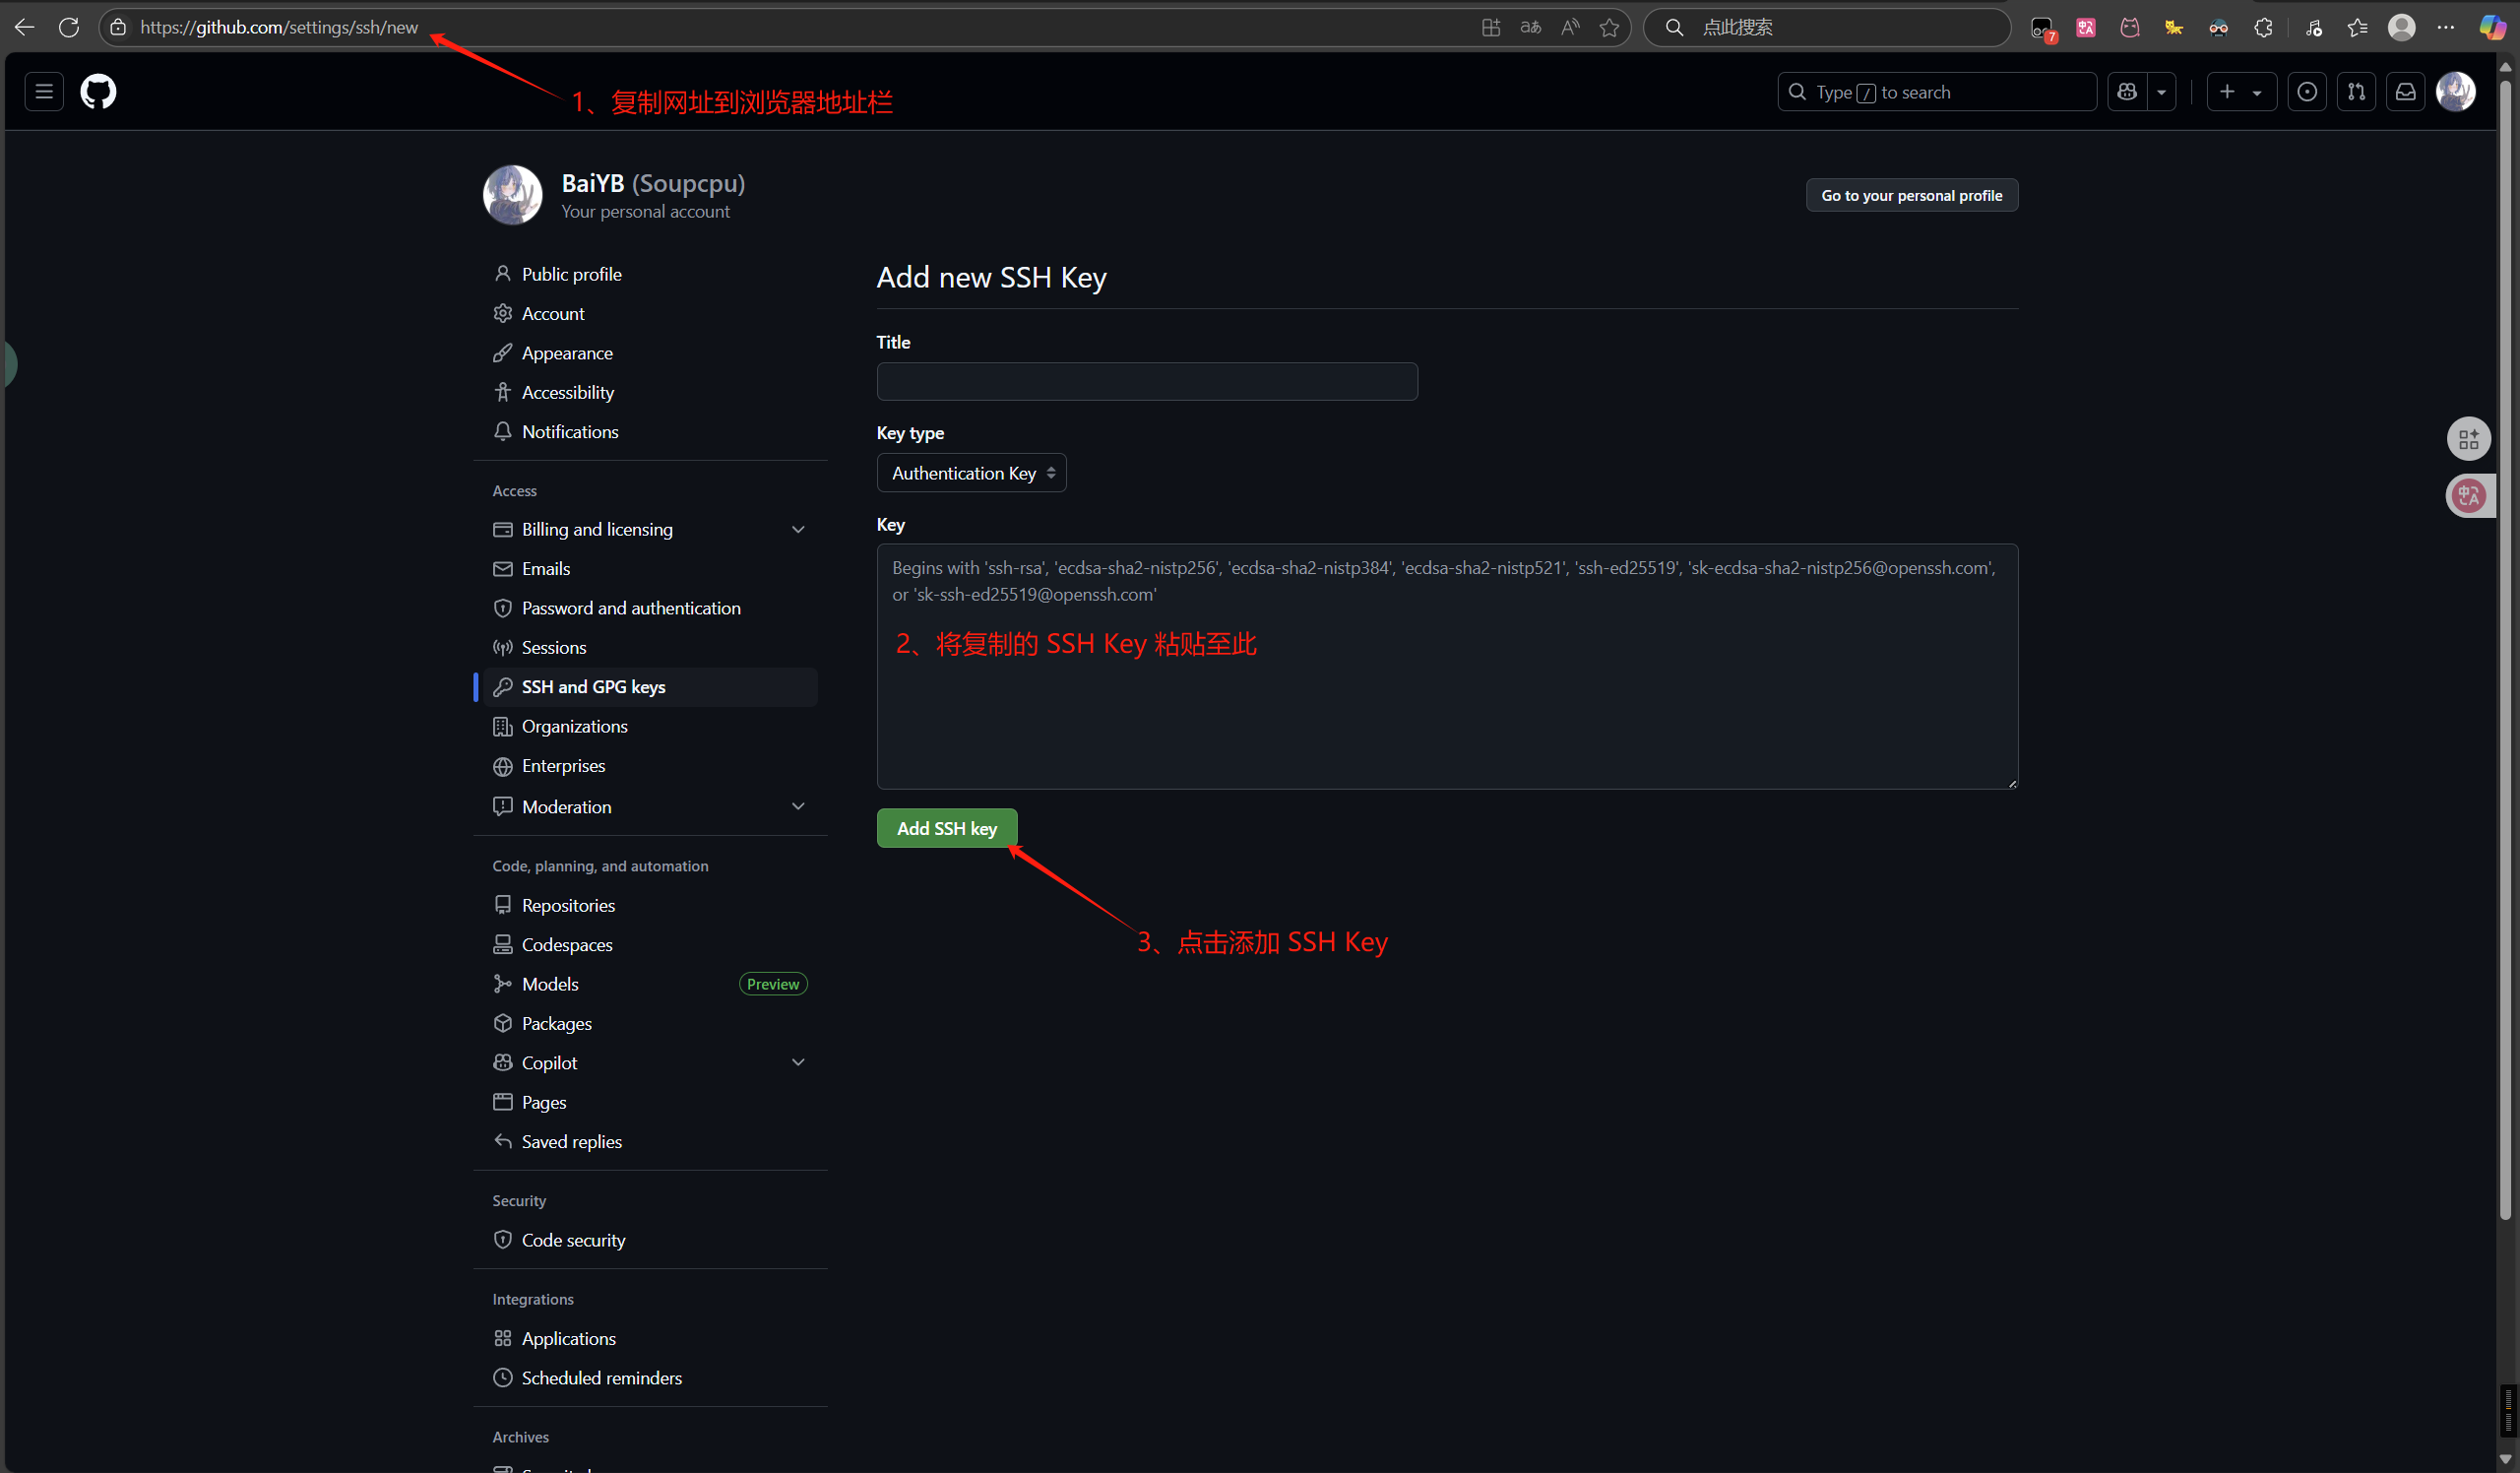Open Appearance settings

click(650, 353)
